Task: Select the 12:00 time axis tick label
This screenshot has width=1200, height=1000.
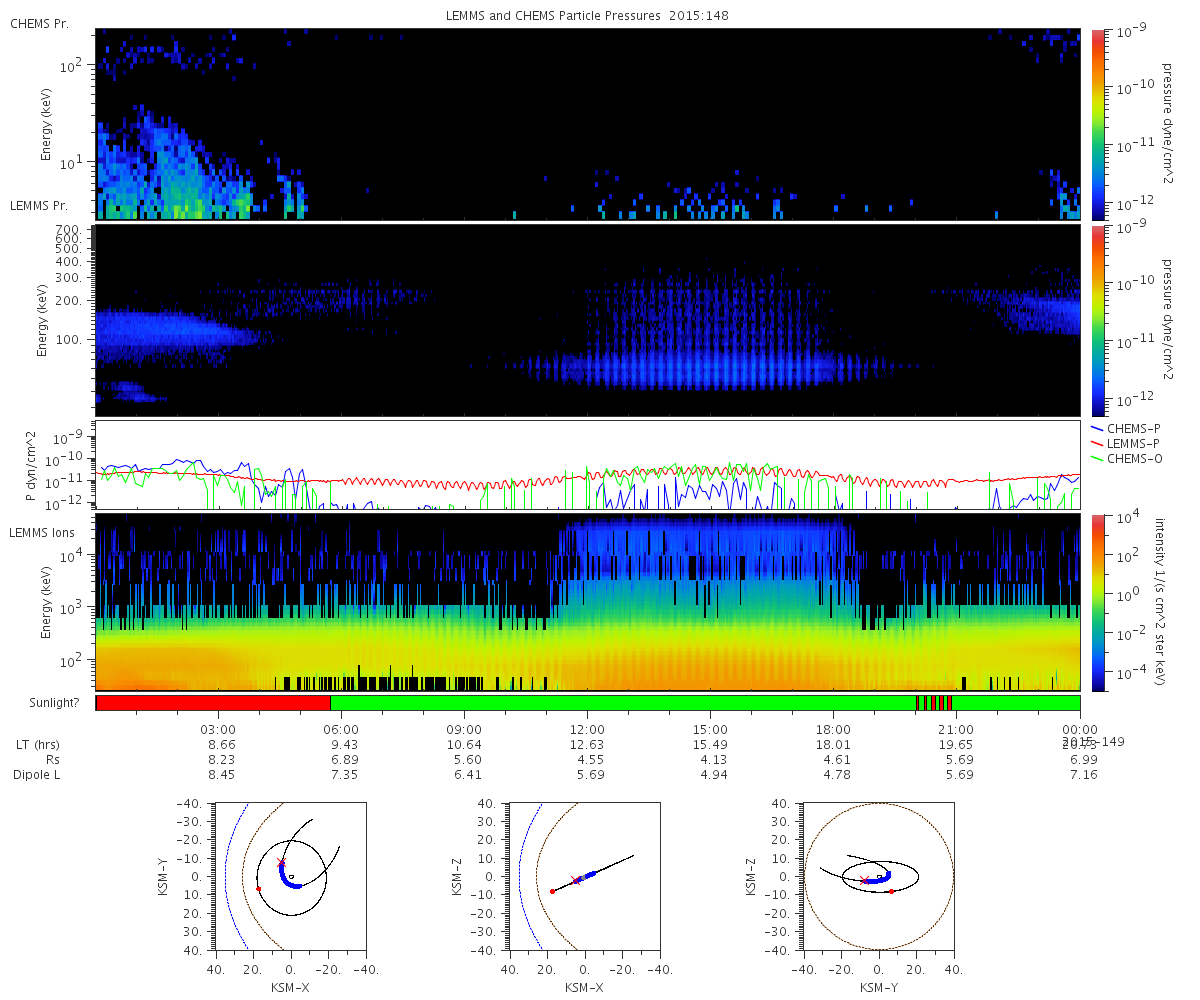Action: click(587, 729)
